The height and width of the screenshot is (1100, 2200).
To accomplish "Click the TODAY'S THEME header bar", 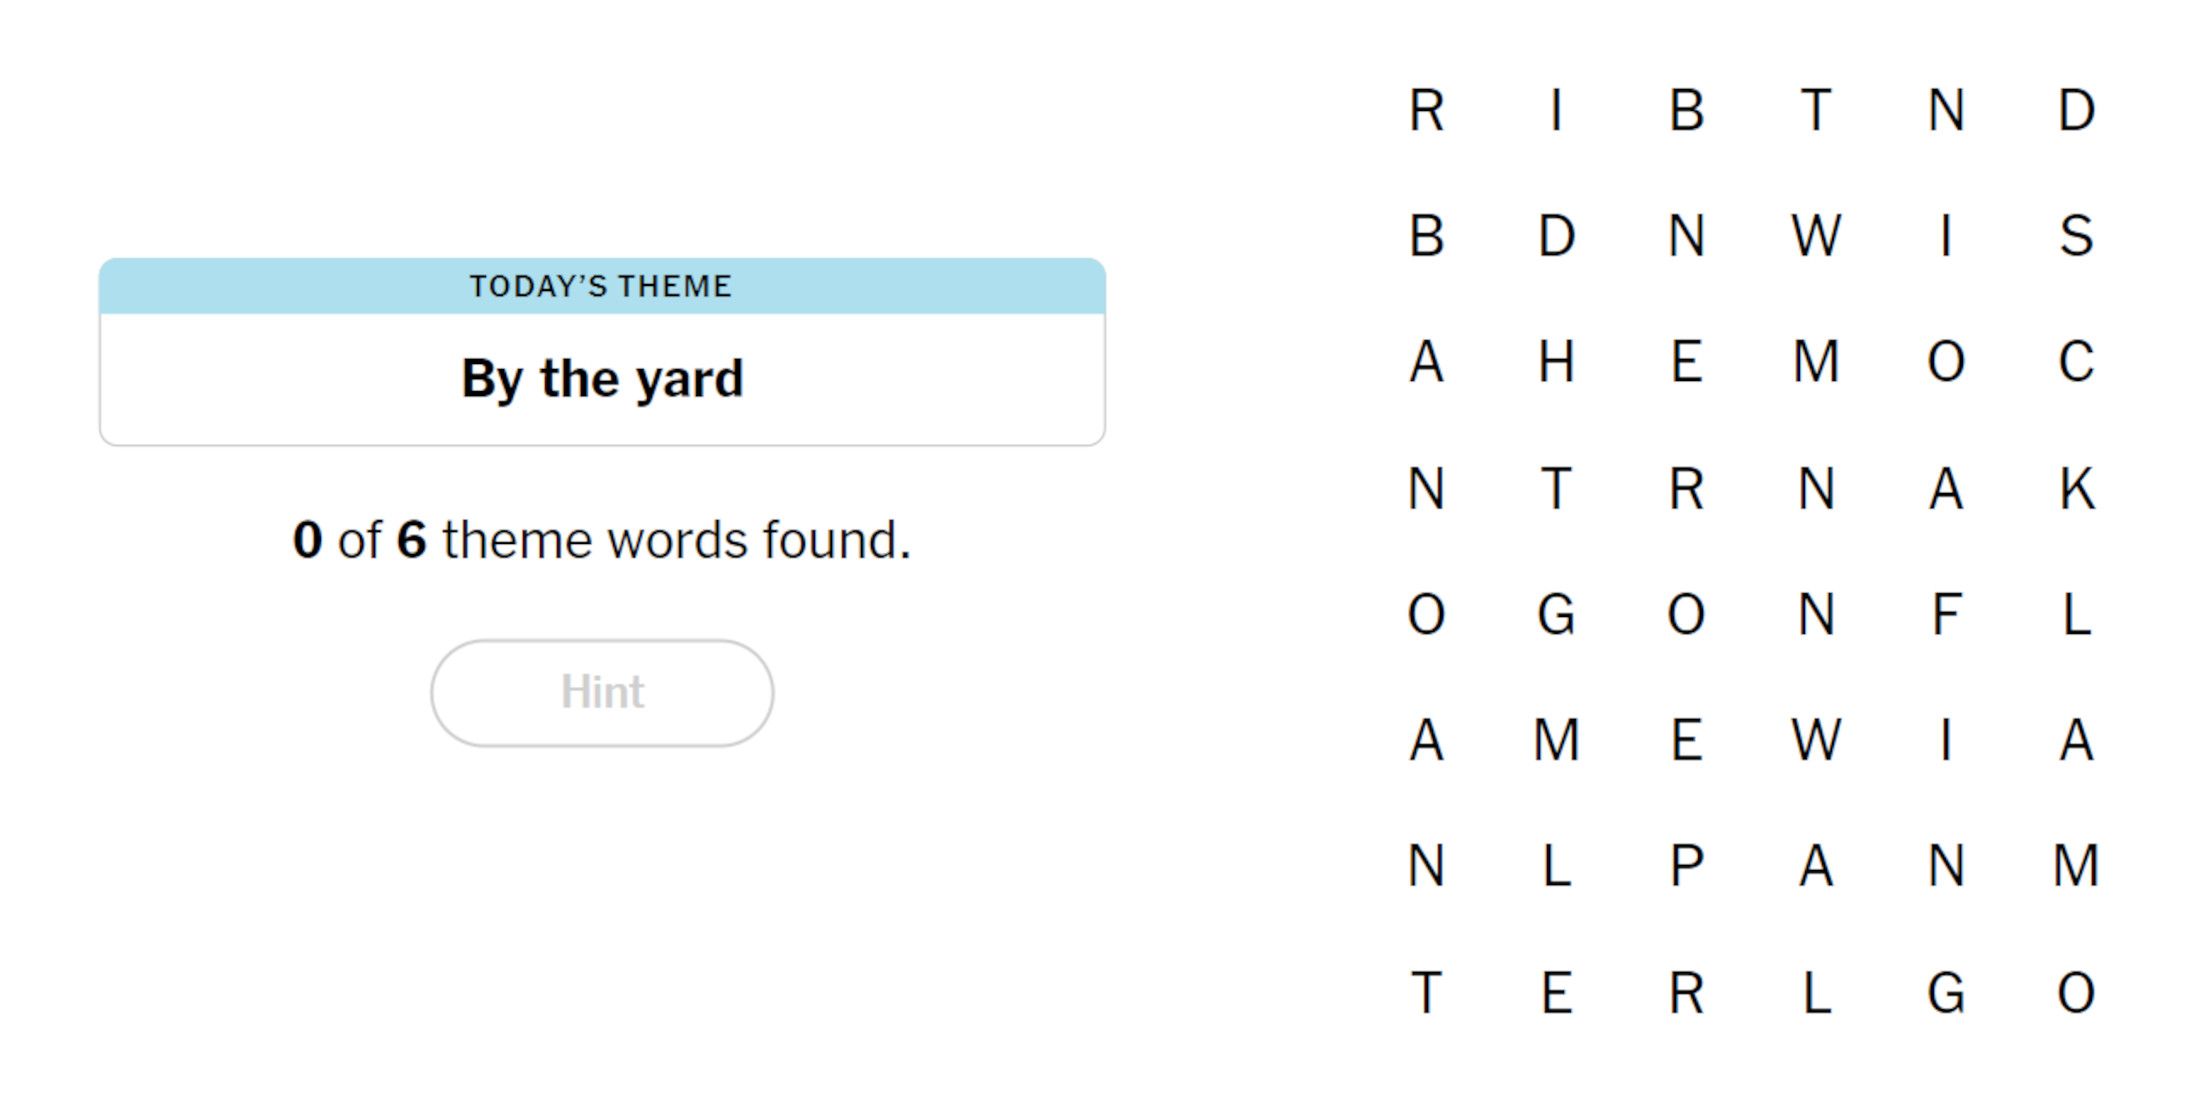I will coord(602,286).
